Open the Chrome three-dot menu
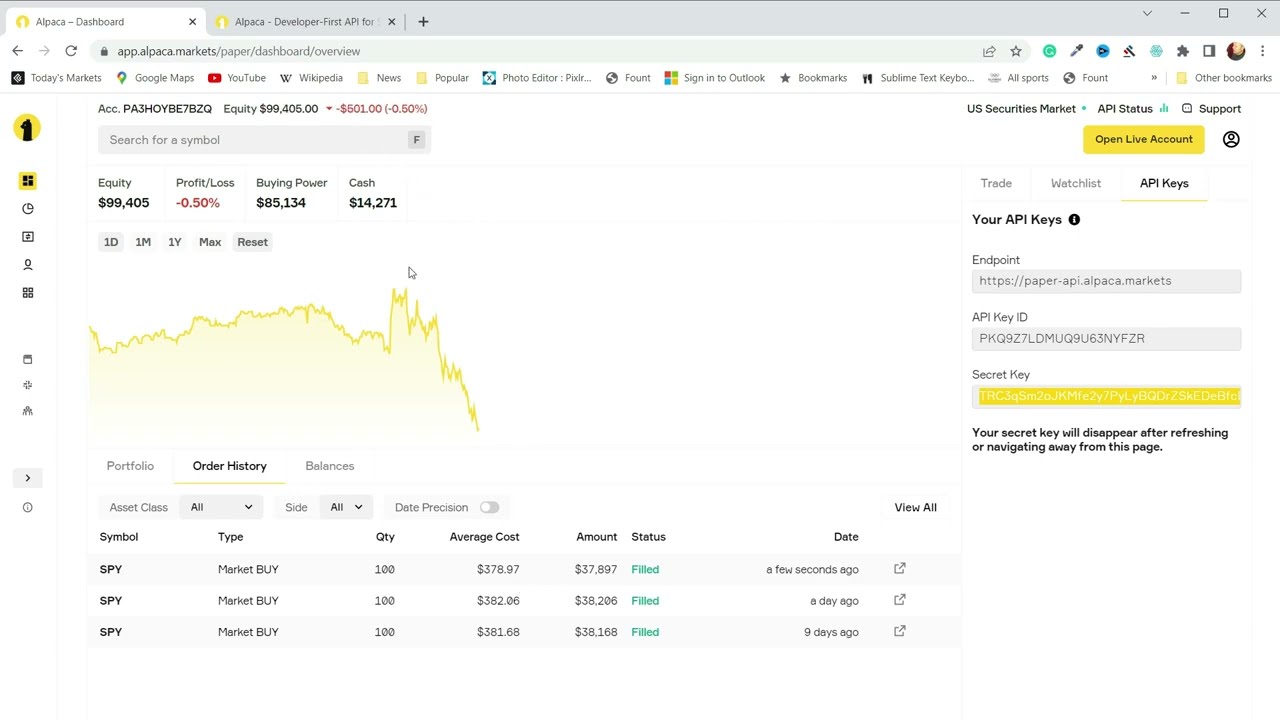The width and height of the screenshot is (1280, 720). pyautogui.click(x=1263, y=51)
